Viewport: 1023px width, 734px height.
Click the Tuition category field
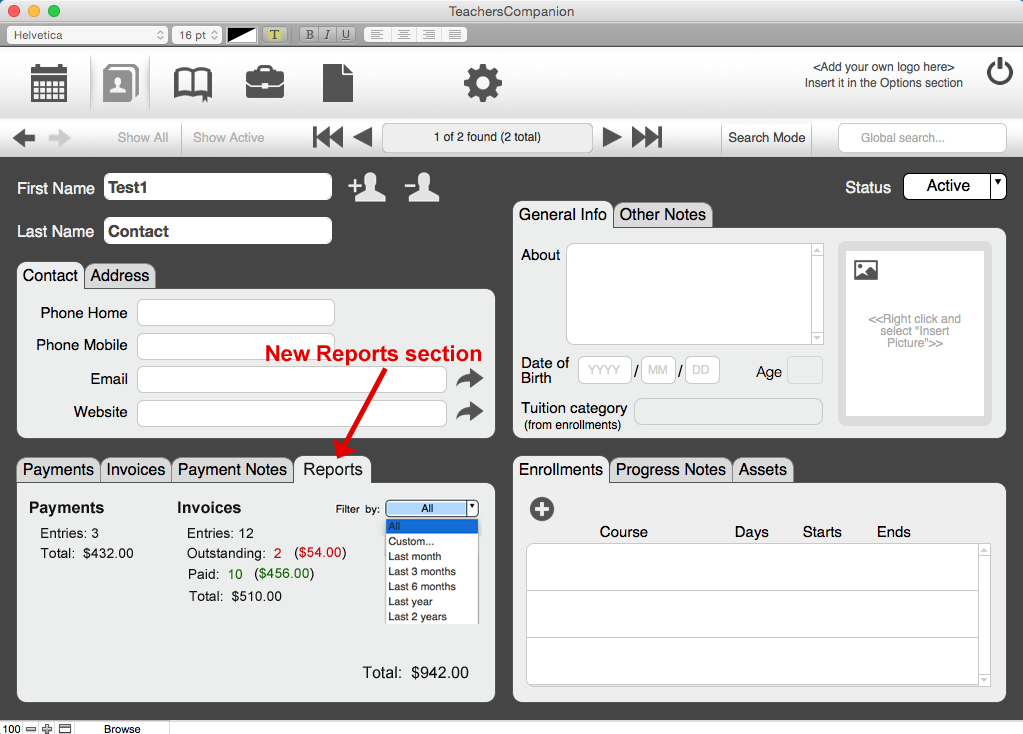(728, 412)
